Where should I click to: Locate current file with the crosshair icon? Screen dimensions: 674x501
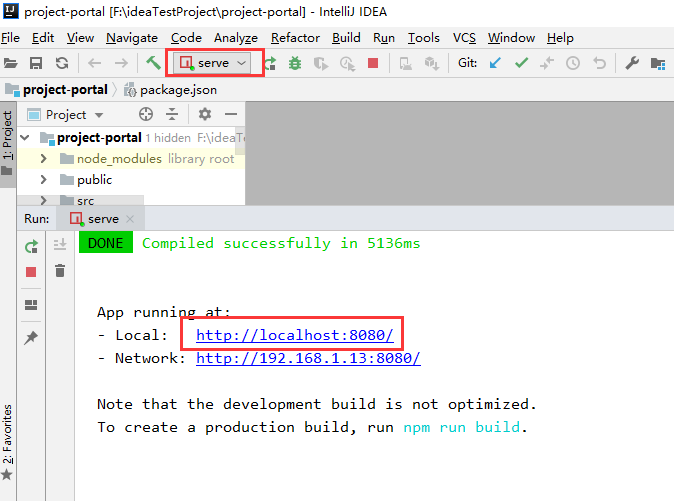tap(146, 114)
